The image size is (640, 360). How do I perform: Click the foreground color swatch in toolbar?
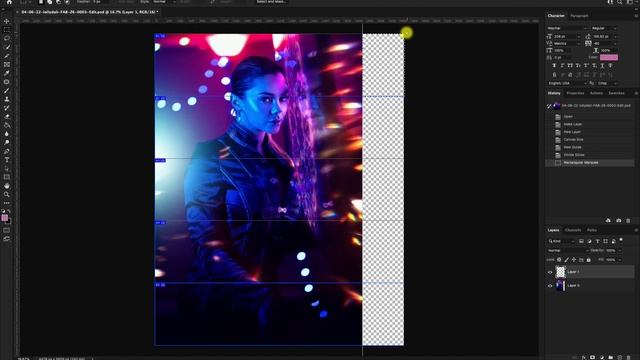coord(4,218)
